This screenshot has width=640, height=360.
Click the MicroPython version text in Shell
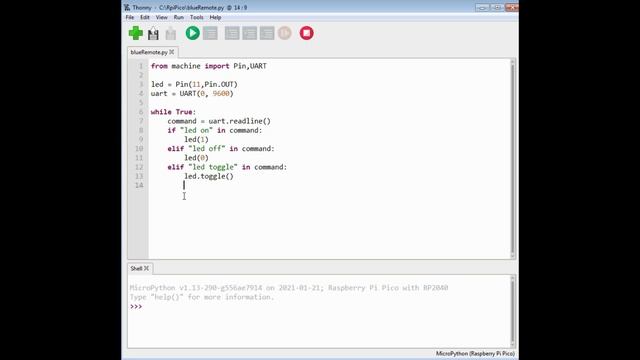coord(289,288)
